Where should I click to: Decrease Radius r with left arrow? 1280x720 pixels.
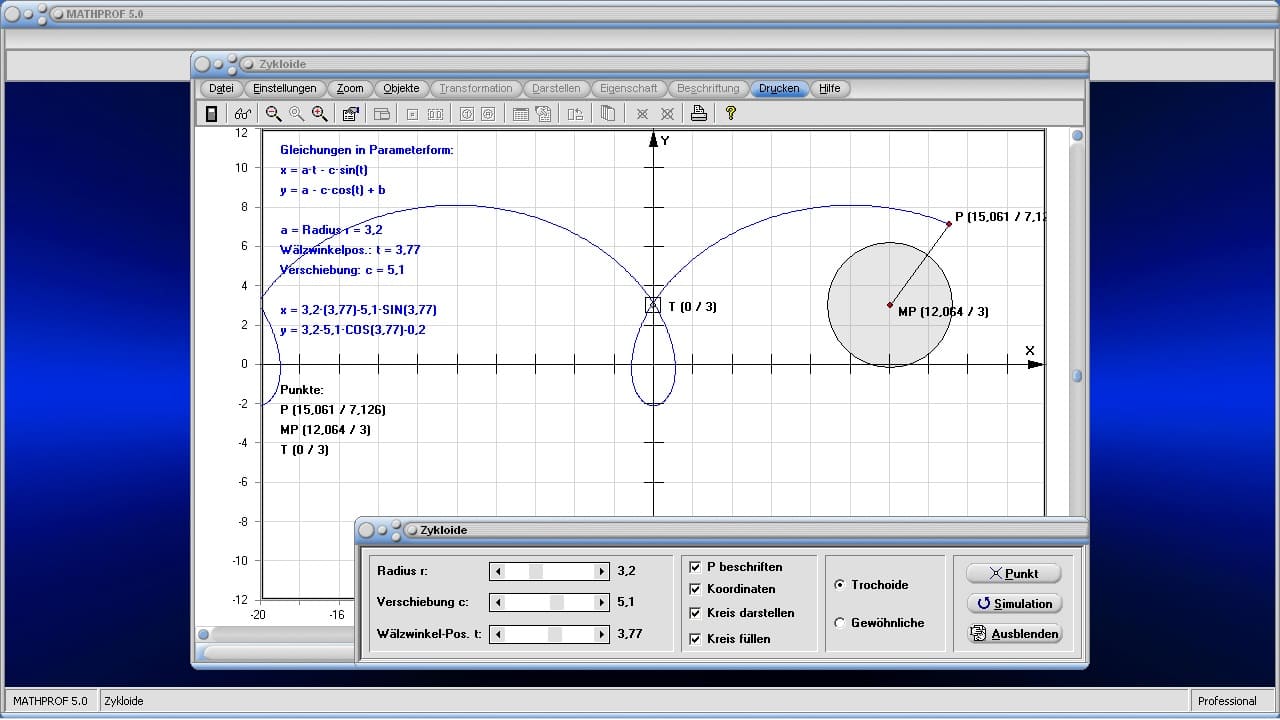(498, 571)
